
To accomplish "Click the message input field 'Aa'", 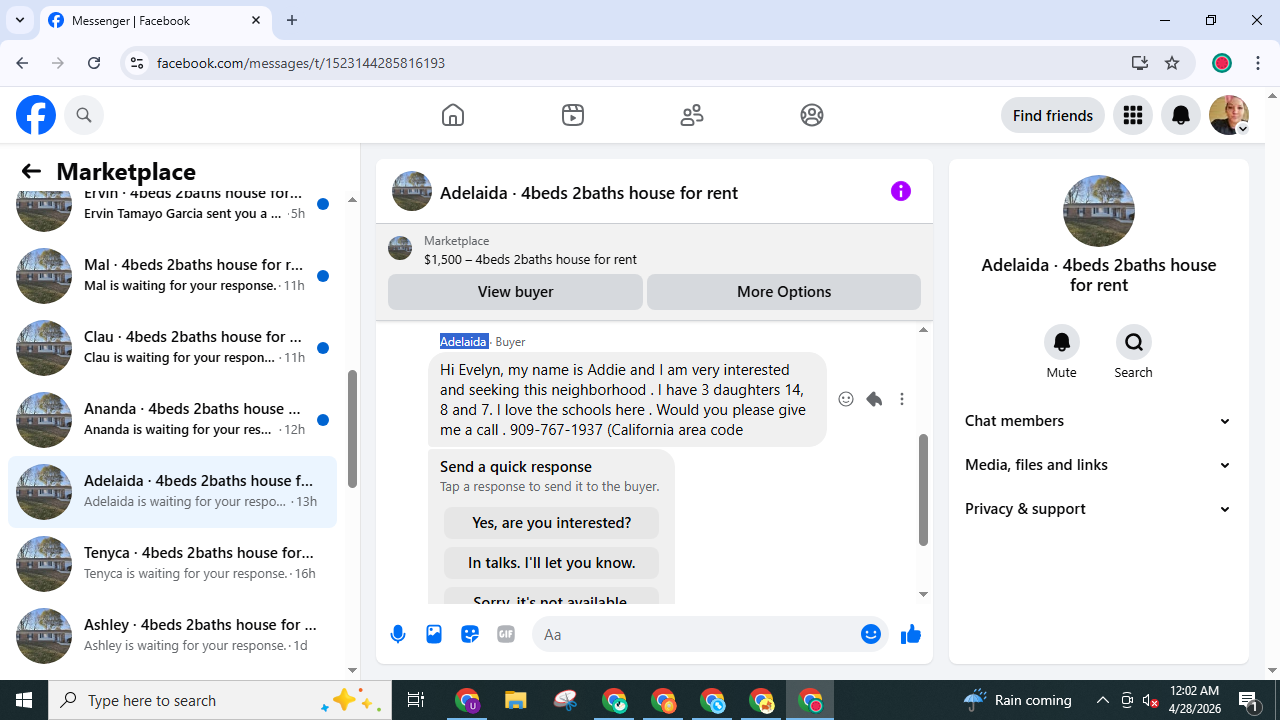I will 695,634.
